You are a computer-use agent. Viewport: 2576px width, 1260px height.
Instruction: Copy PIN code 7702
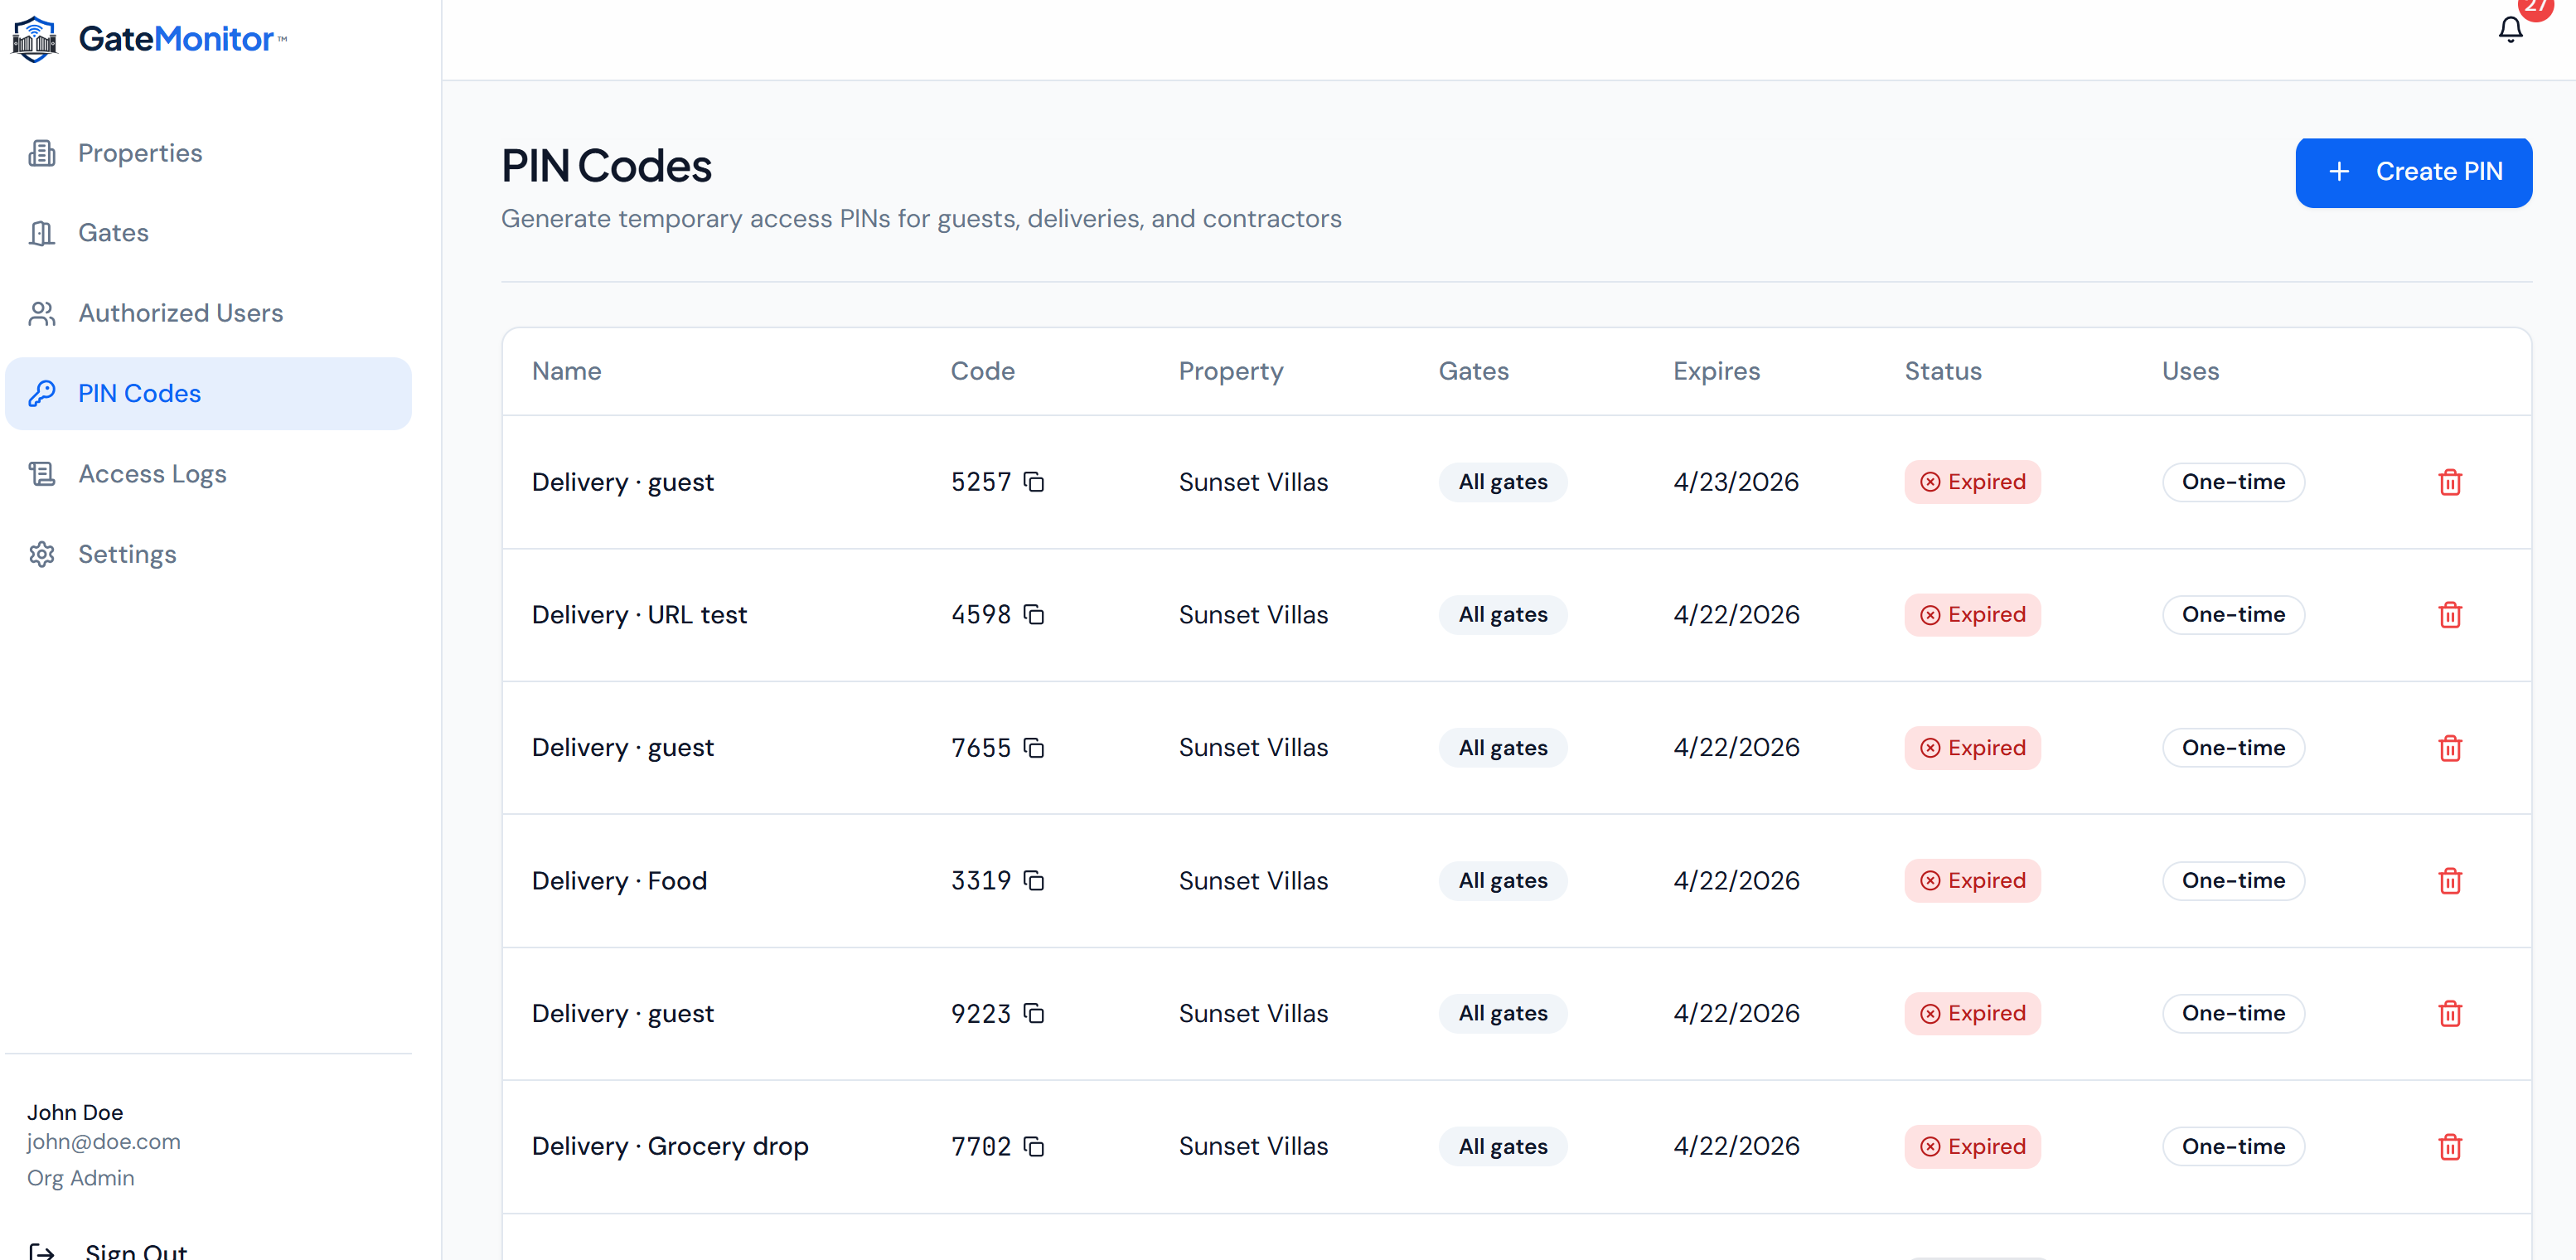(x=1034, y=1147)
